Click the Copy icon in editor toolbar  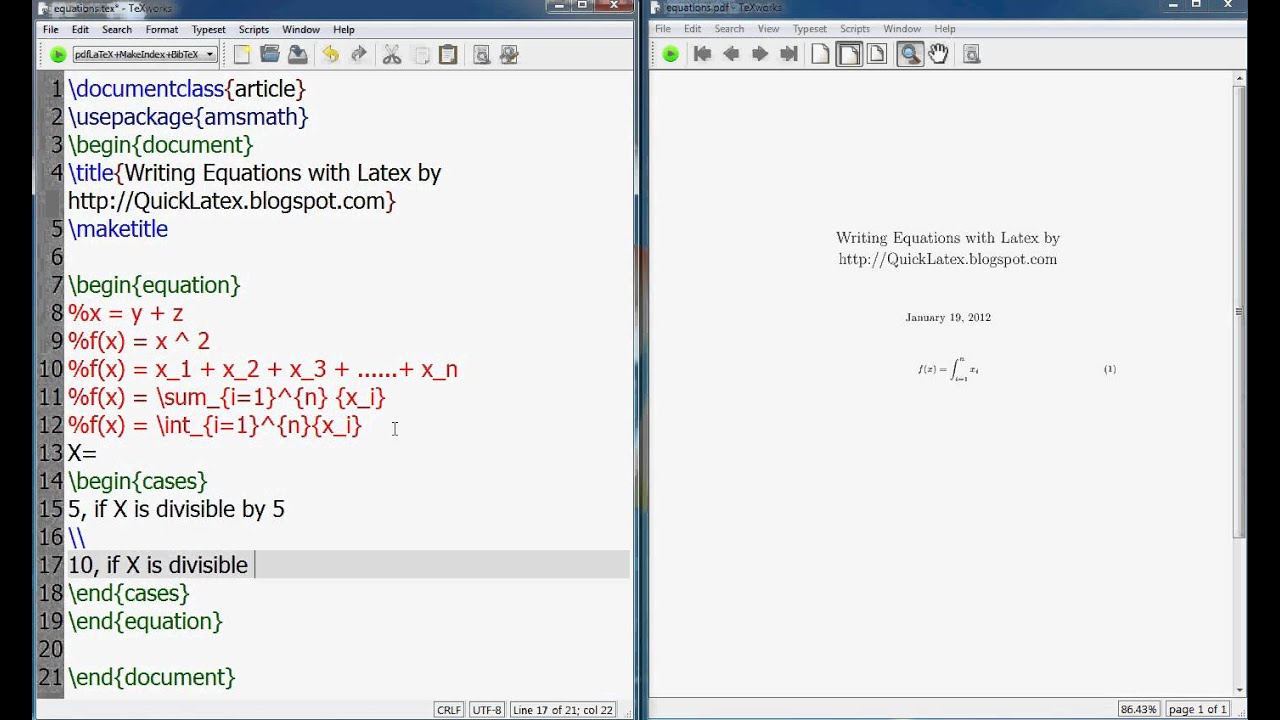click(x=420, y=54)
